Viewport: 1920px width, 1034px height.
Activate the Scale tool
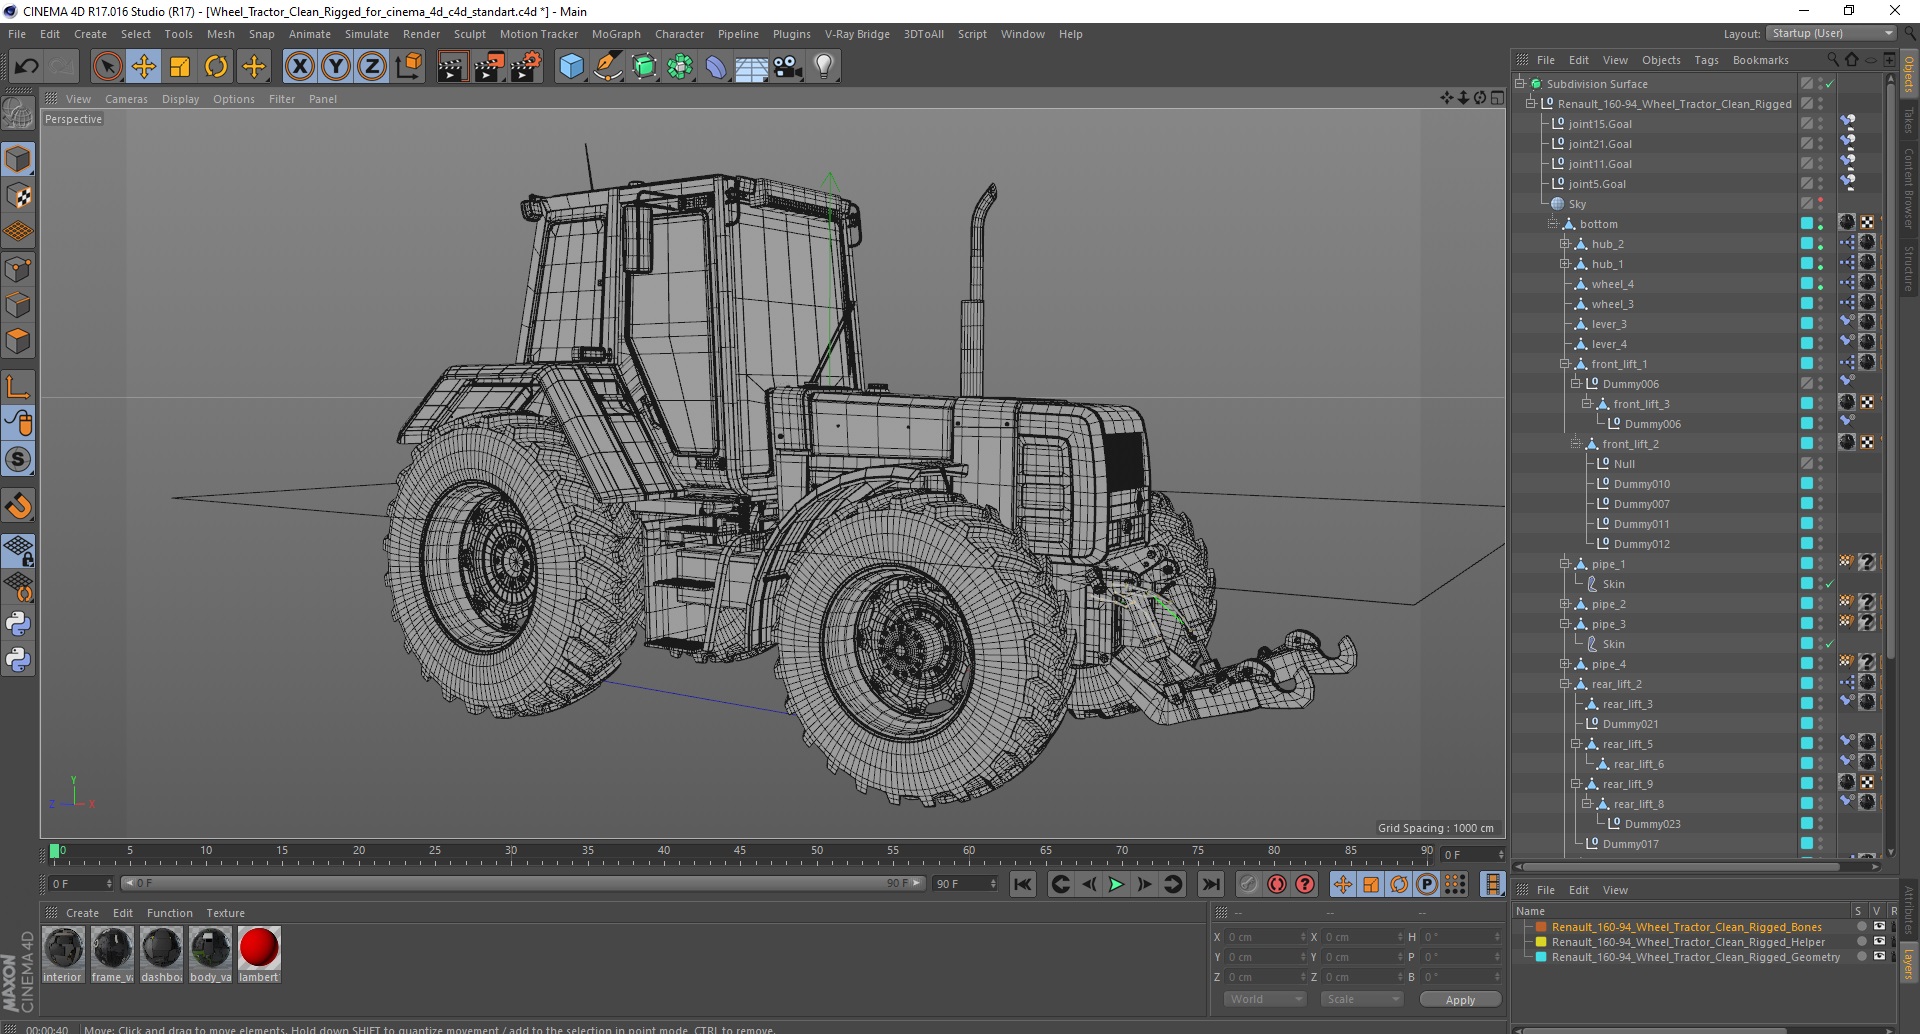(x=180, y=67)
